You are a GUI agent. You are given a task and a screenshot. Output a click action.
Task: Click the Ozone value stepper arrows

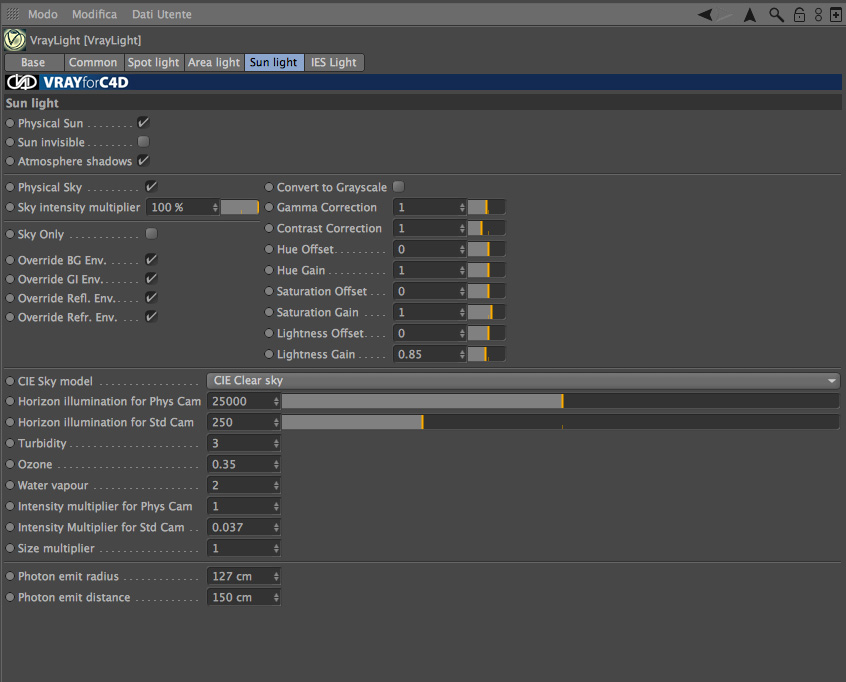(276, 464)
